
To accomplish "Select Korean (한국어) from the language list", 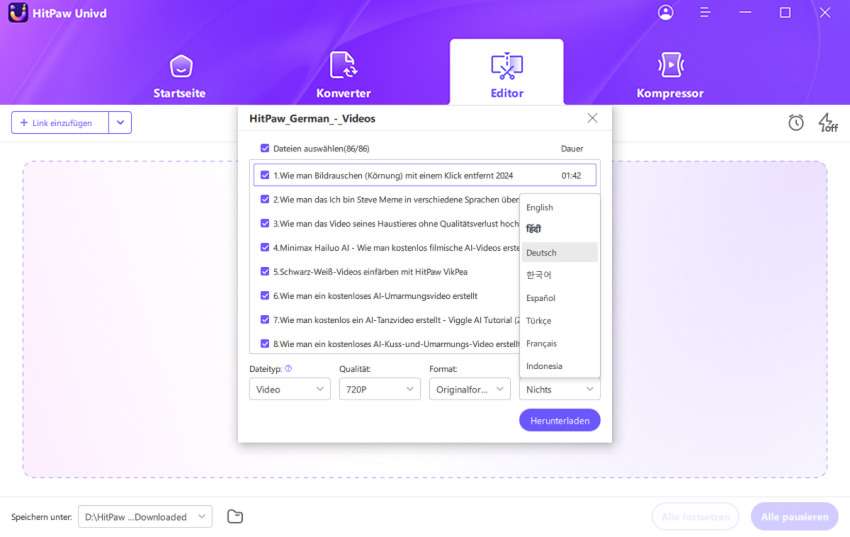I will pyautogui.click(x=559, y=275).
